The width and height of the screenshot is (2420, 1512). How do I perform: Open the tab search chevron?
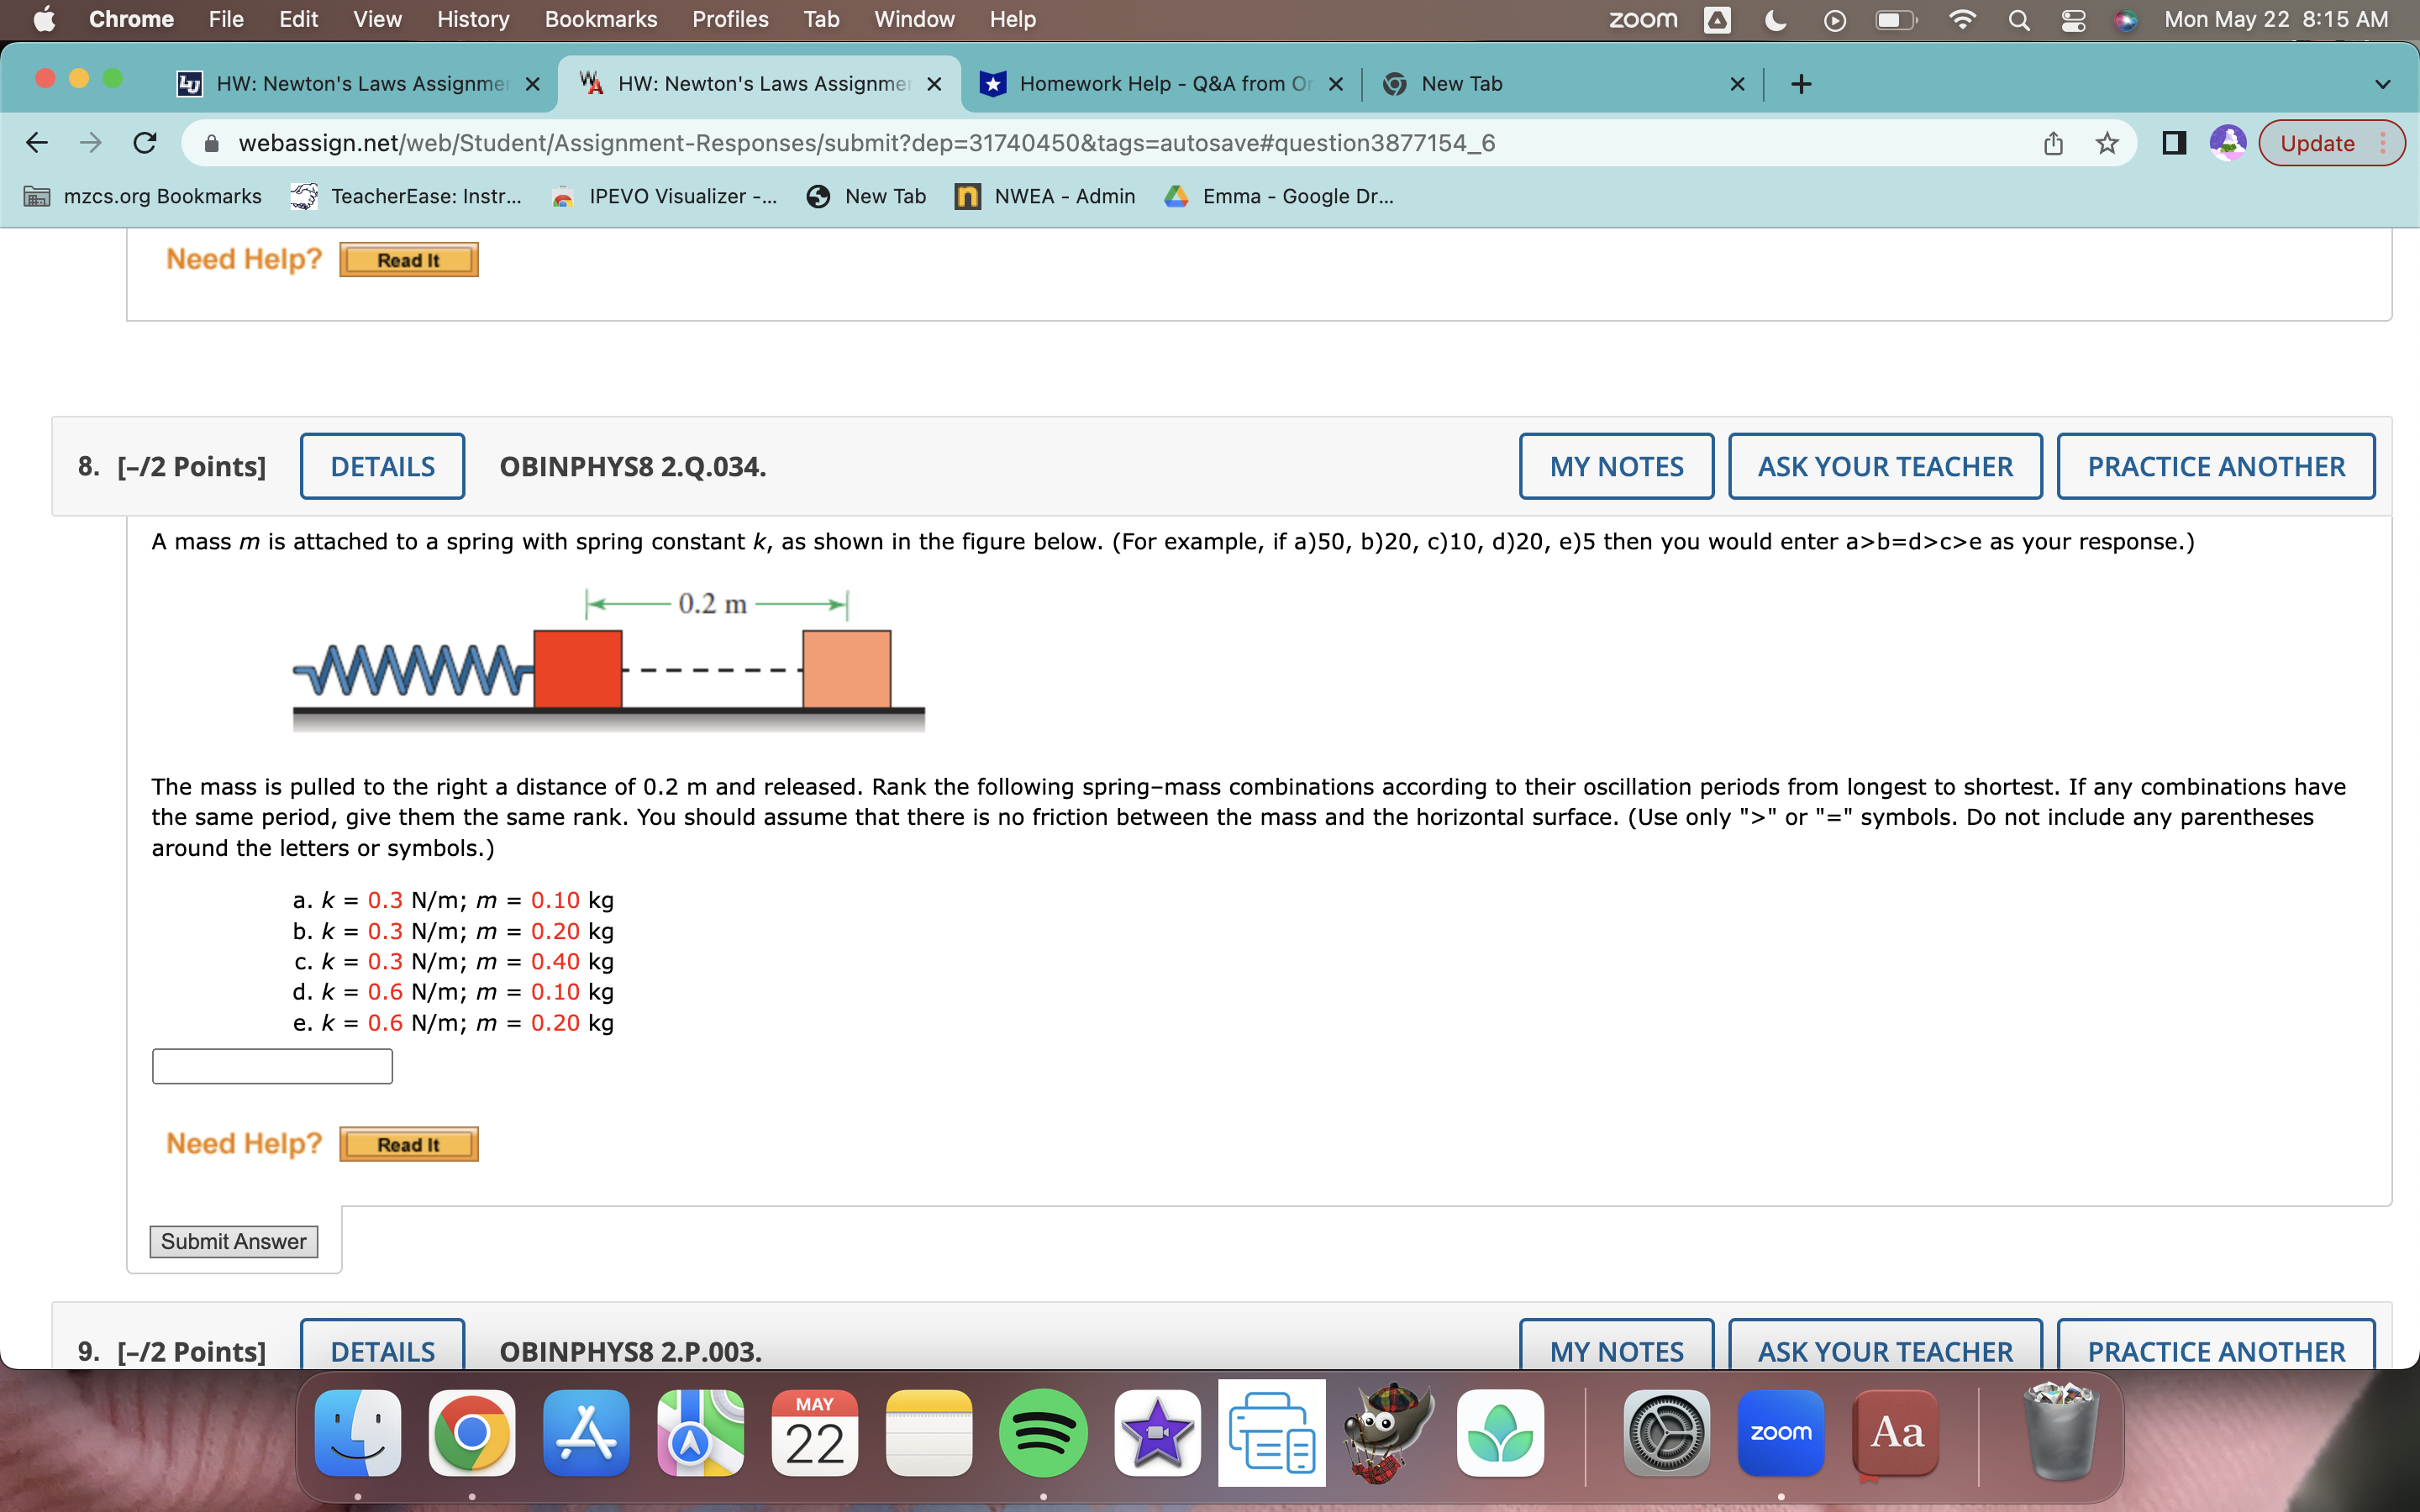(2384, 83)
